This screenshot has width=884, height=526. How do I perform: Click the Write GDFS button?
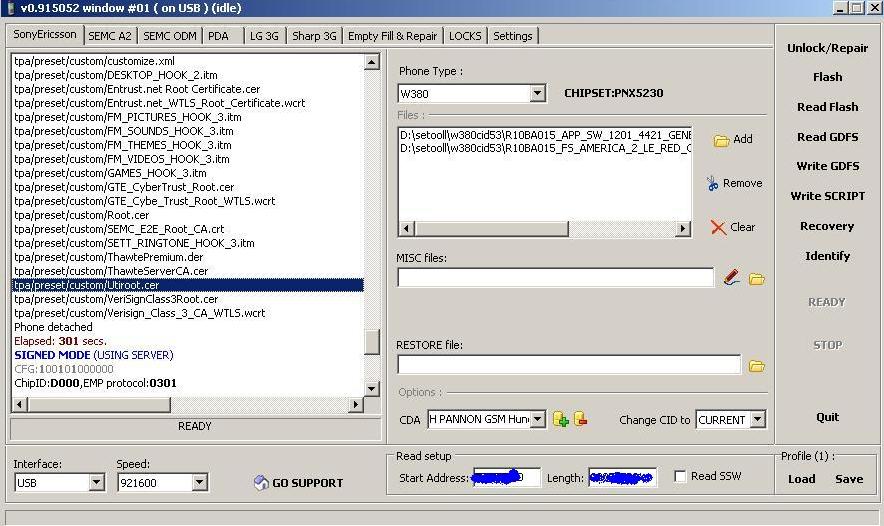pos(827,166)
